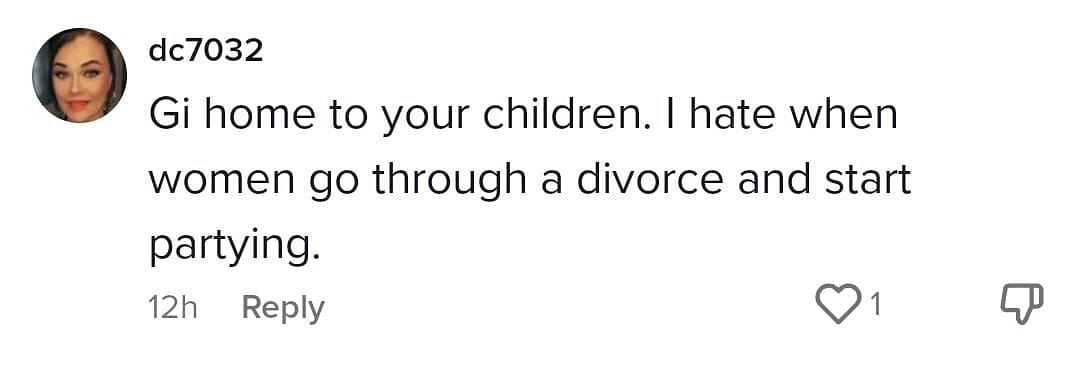
Task: Click the word "partying." in the comment
Action: pos(235,248)
